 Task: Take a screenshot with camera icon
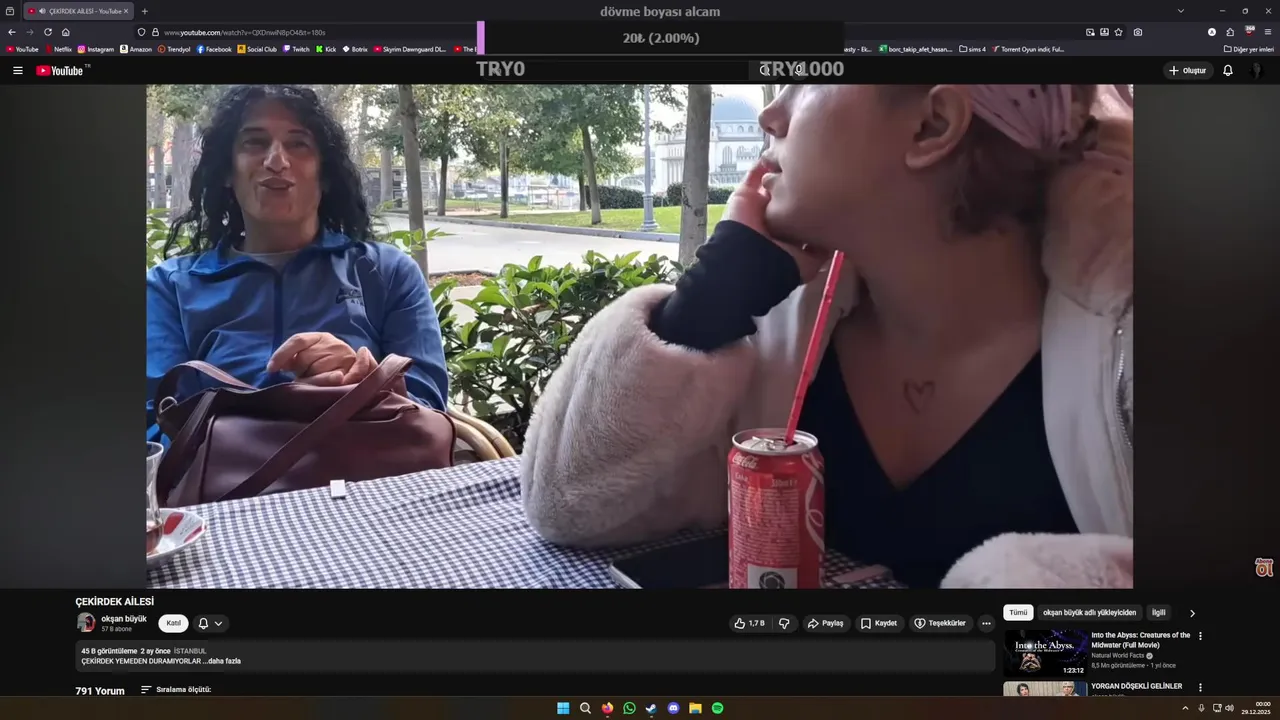[1138, 32]
